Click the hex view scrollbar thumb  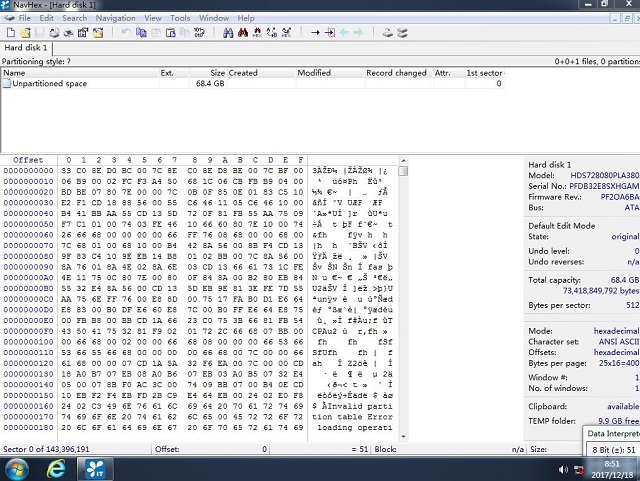tap(403, 171)
